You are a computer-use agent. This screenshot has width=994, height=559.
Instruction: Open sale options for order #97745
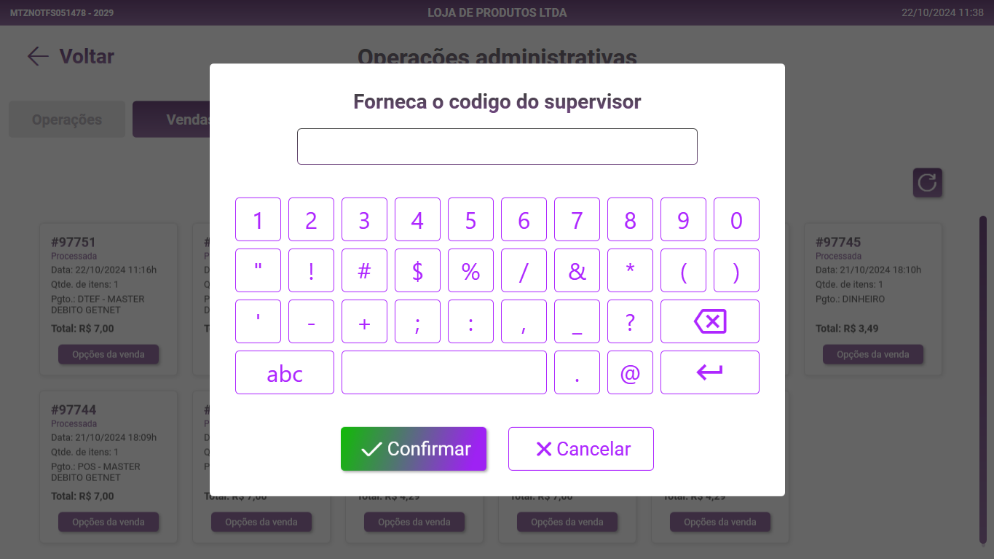click(872, 354)
